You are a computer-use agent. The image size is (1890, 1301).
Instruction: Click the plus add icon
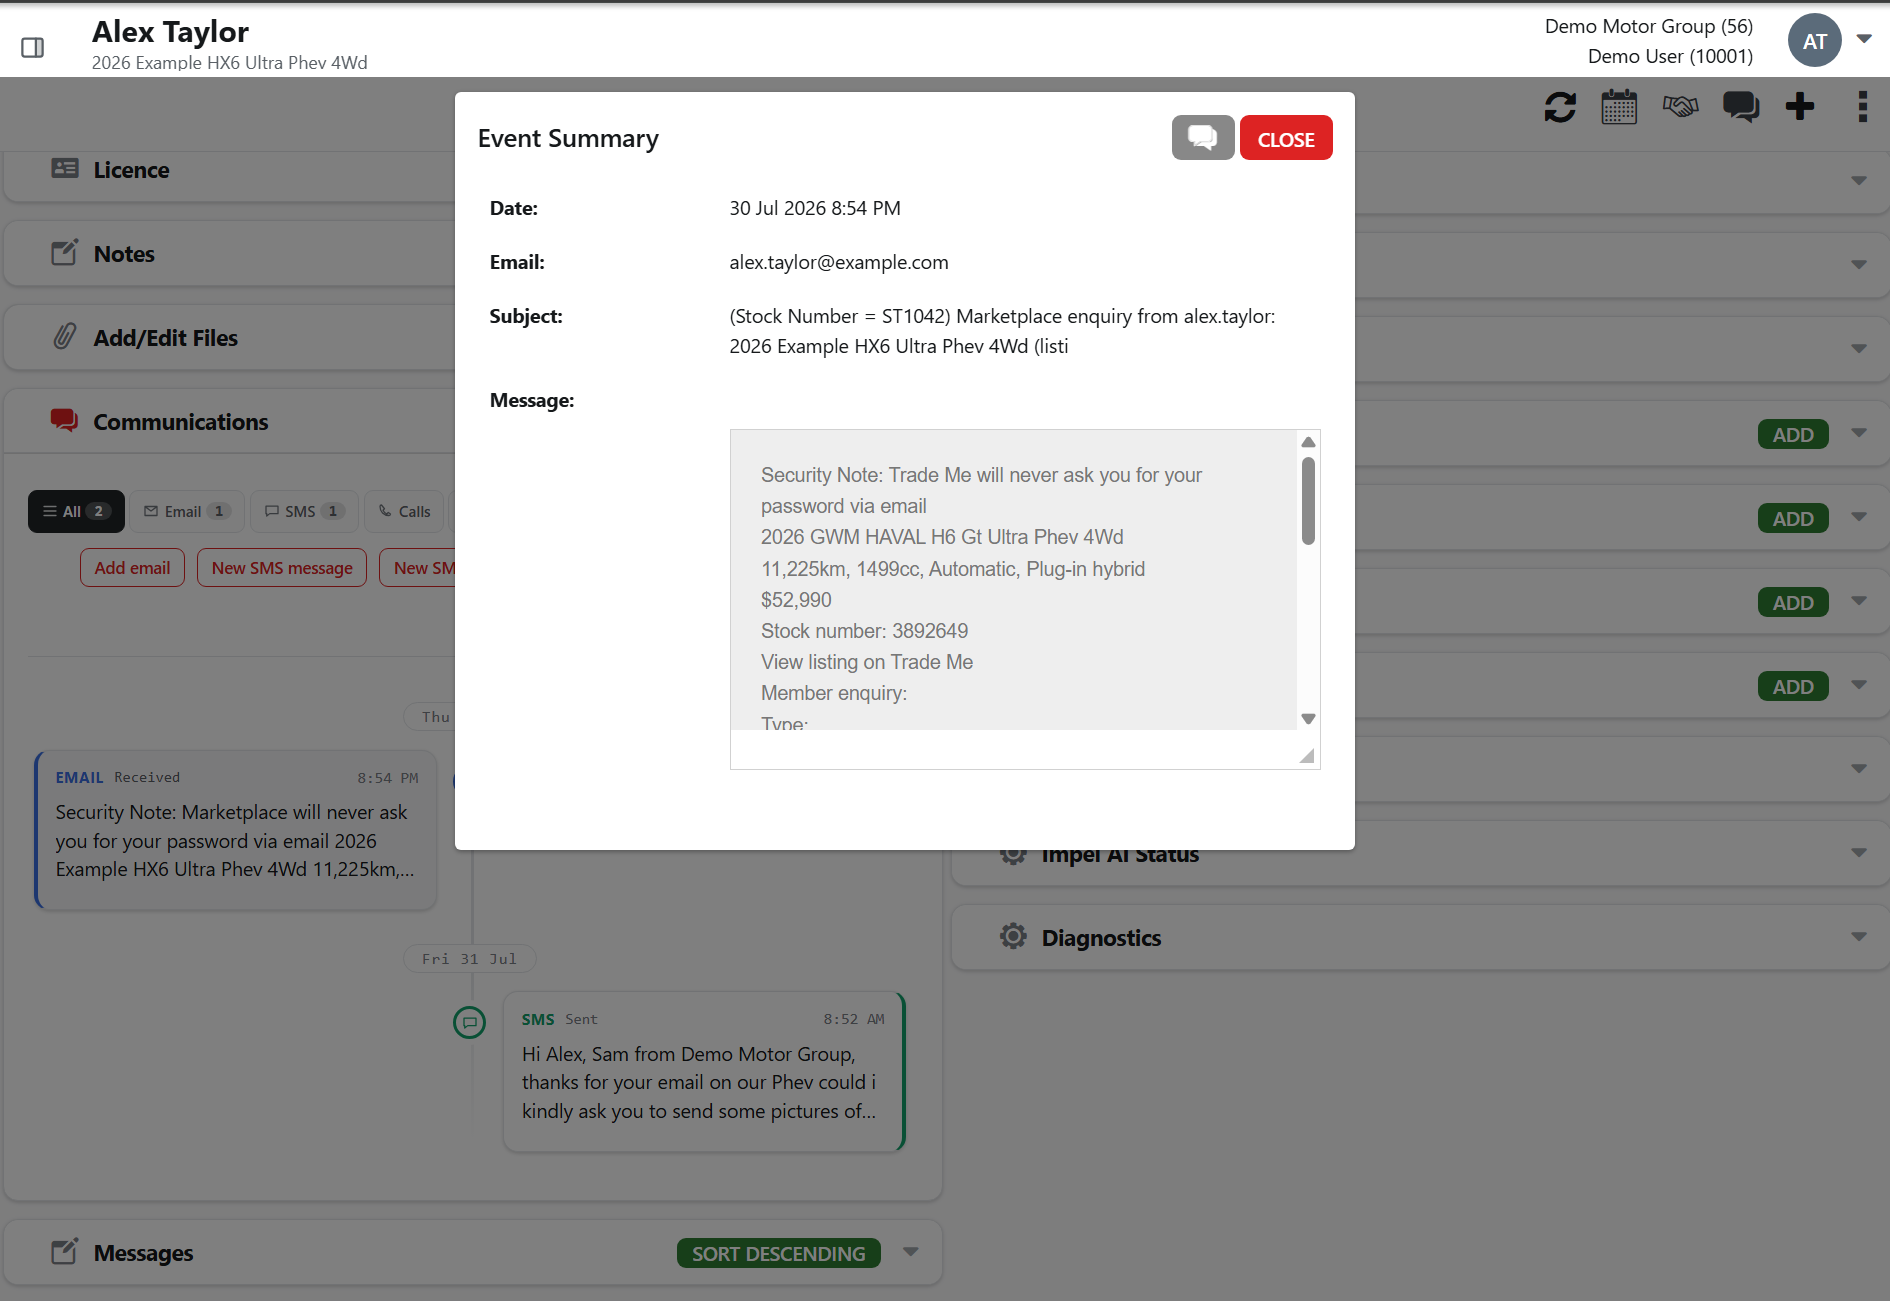tap(1800, 106)
